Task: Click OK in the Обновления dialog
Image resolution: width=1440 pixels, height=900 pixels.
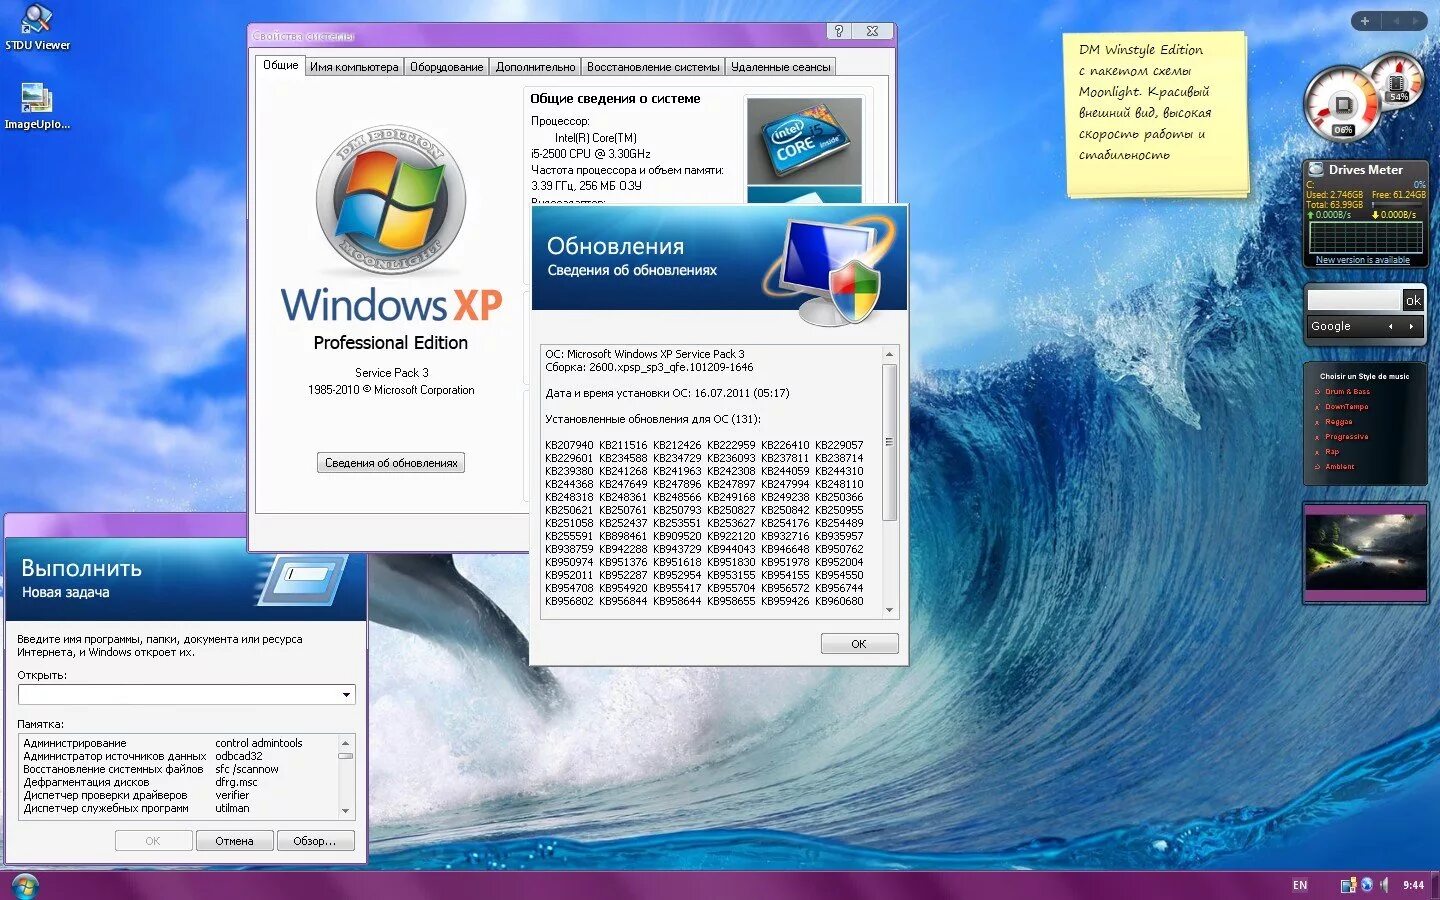Action: [859, 644]
